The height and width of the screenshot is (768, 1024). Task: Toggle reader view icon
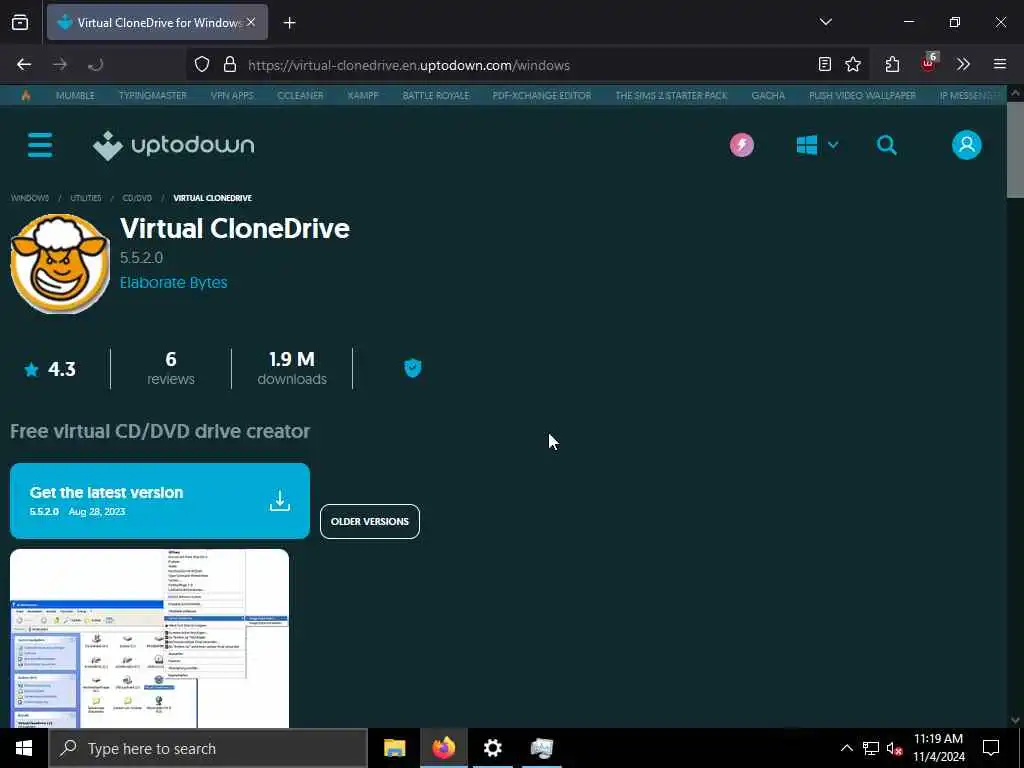click(x=825, y=64)
